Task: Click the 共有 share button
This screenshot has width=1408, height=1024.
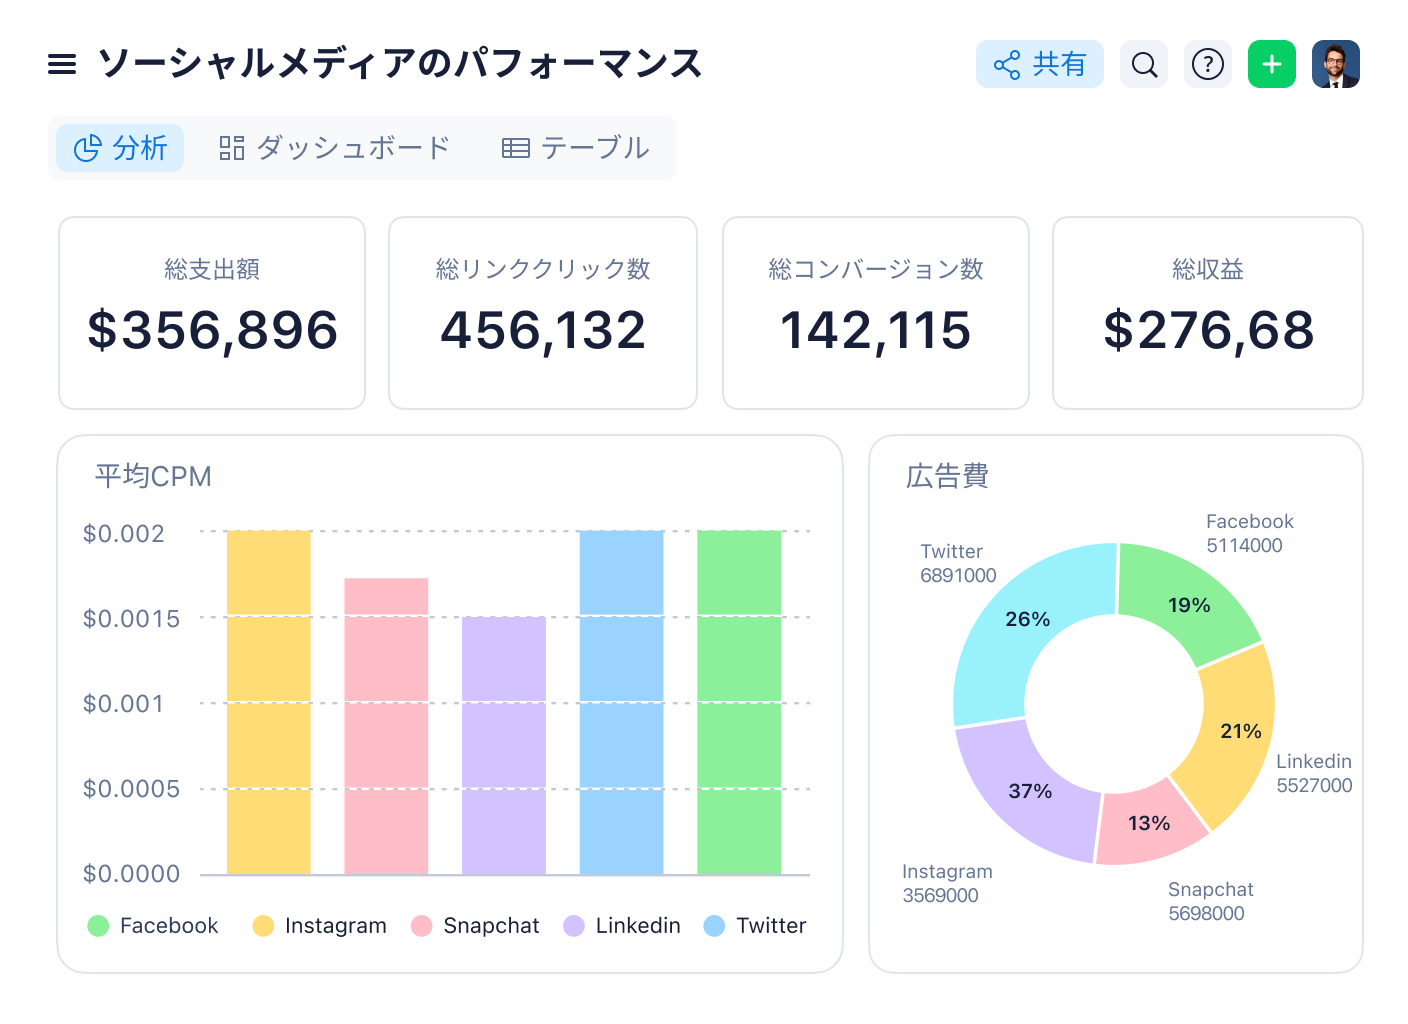Action: 1040,64
